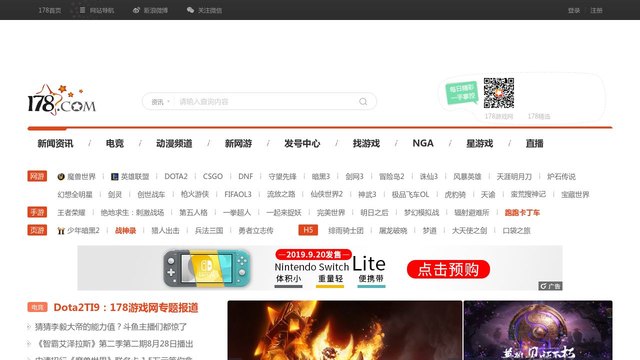The width and height of the screenshot is (640, 360).
Task: Open 直播 in main navigation
Action: [x=534, y=144]
